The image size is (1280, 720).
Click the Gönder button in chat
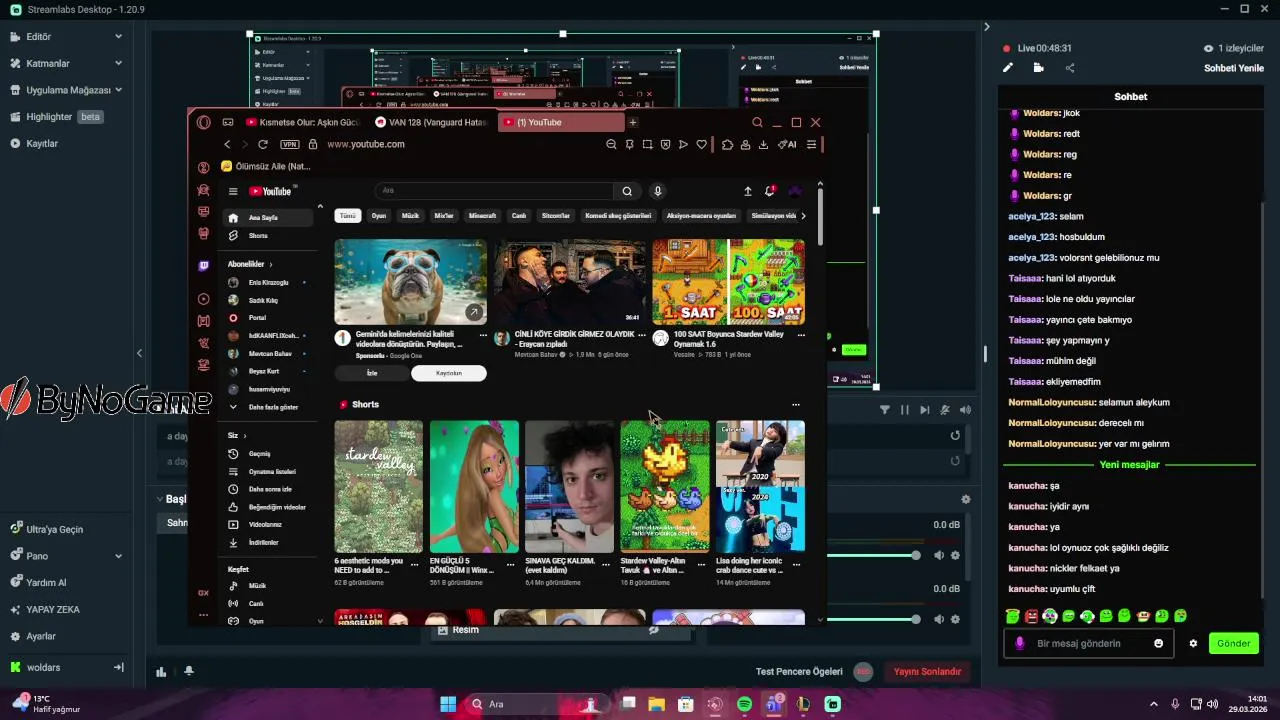1233,644
